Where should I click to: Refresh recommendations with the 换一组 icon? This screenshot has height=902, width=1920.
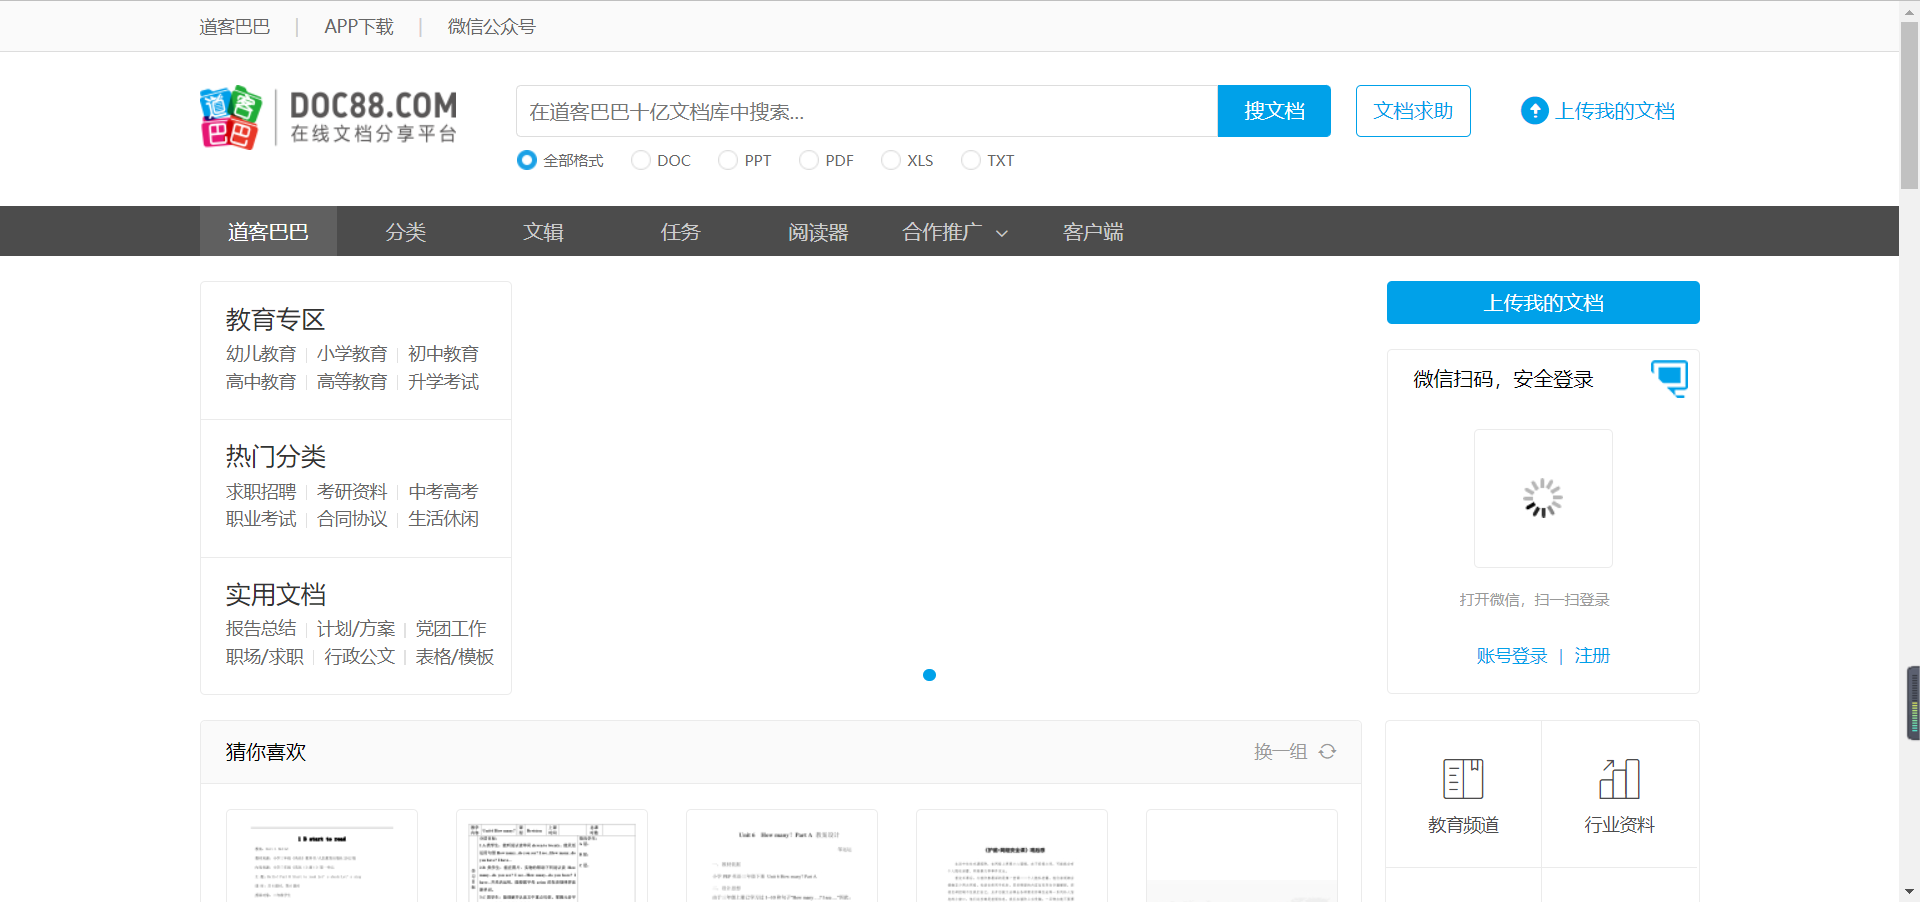[1327, 751]
